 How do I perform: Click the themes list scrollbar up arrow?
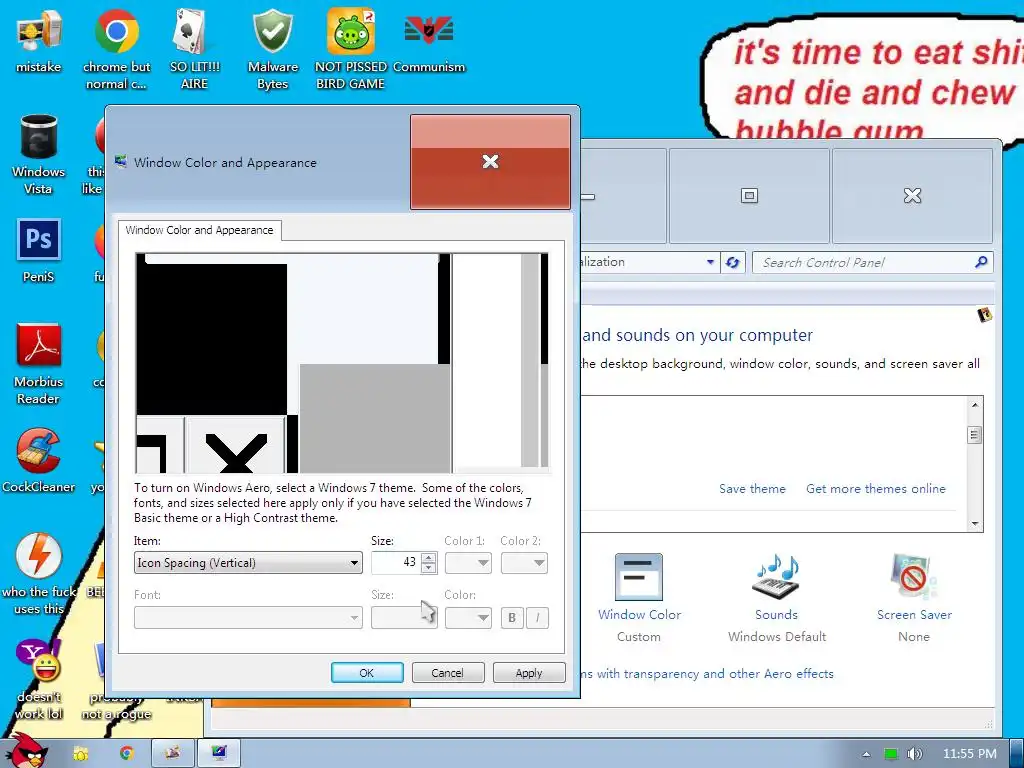point(974,405)
